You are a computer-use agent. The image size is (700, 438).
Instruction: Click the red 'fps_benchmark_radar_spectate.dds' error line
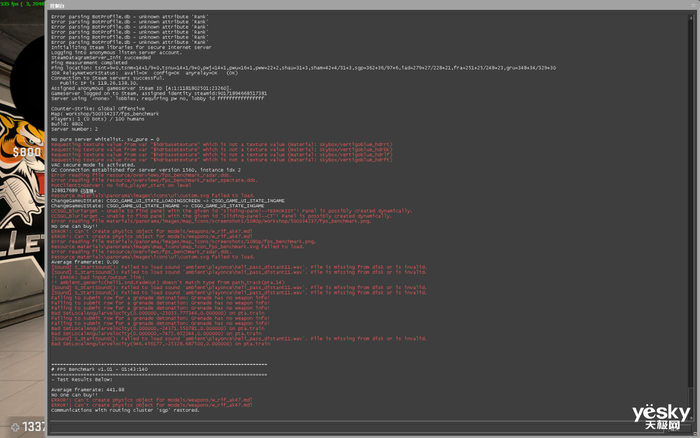click(x=154, y=180)
